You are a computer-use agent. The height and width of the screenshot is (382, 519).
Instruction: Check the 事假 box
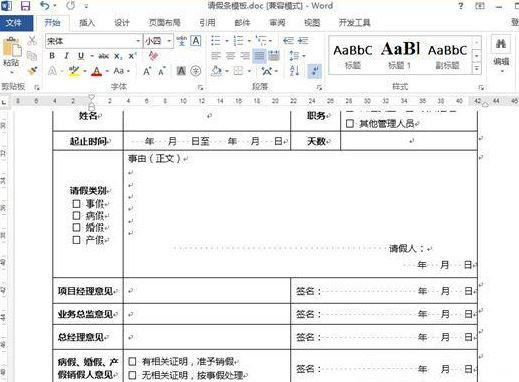click(76, 203)
